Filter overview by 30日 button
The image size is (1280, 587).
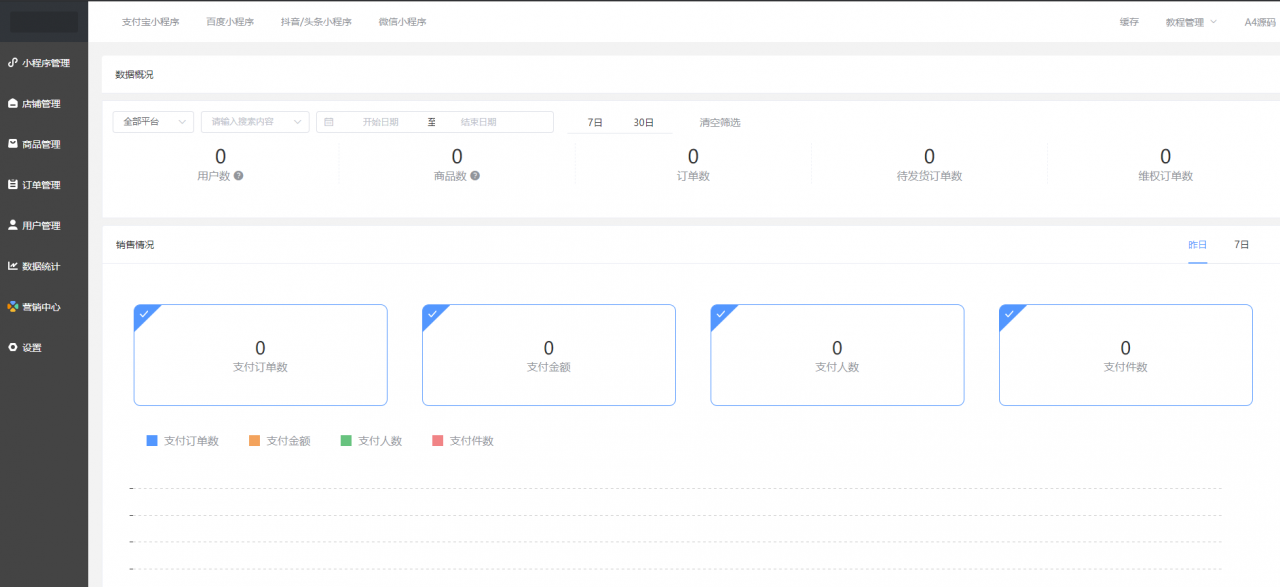click(x=643, y=122)
